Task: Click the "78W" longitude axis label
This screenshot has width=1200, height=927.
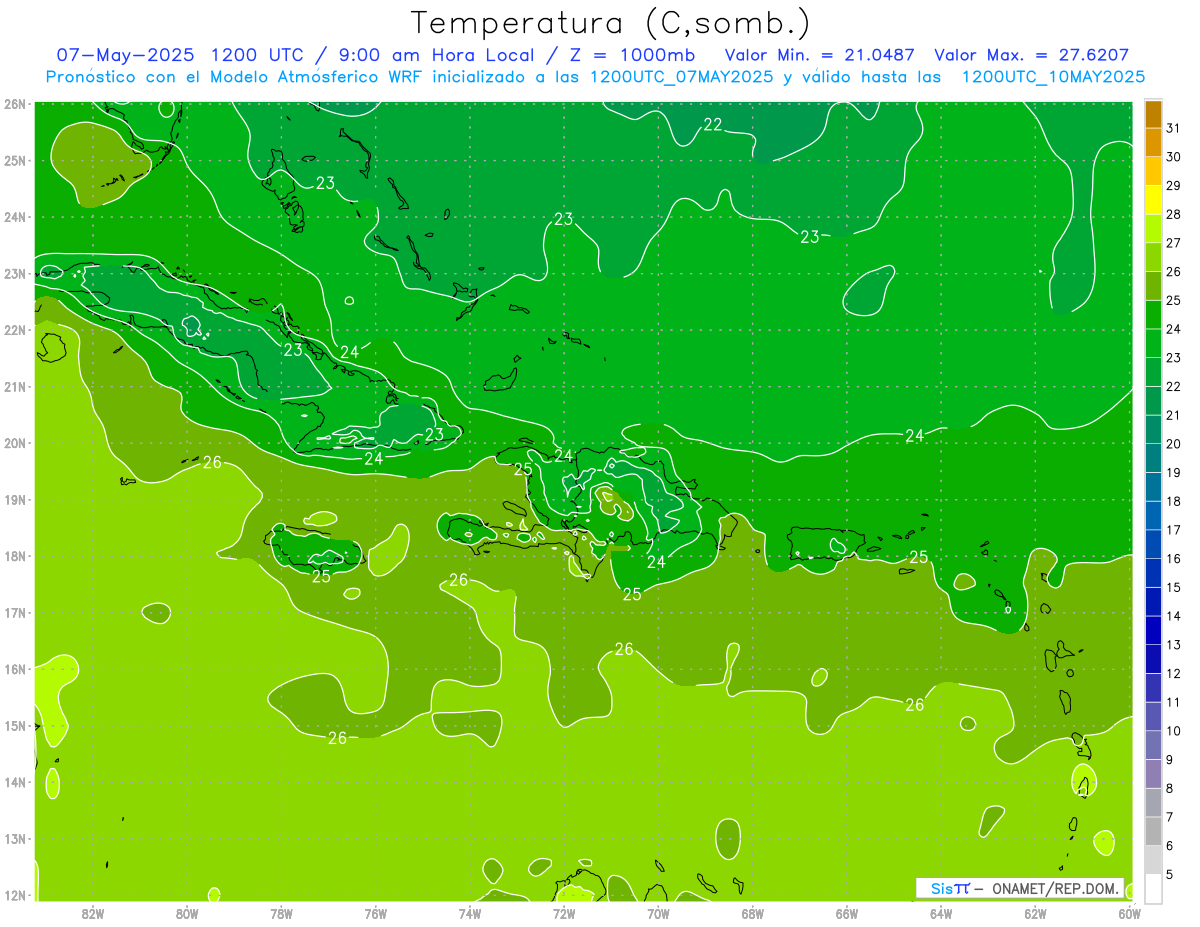Action: [x=281, y=913]
